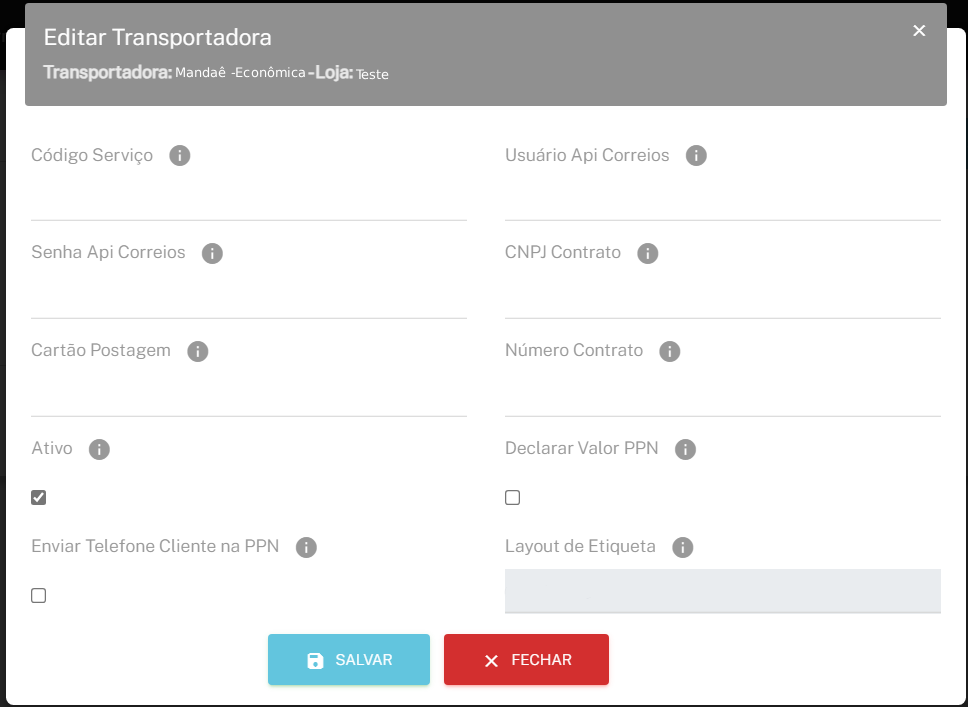The width and height of the screenshot is (968, 707).
Task: Click info icon next to CNPJ Contrato
Action: click(x=648, y=253)
